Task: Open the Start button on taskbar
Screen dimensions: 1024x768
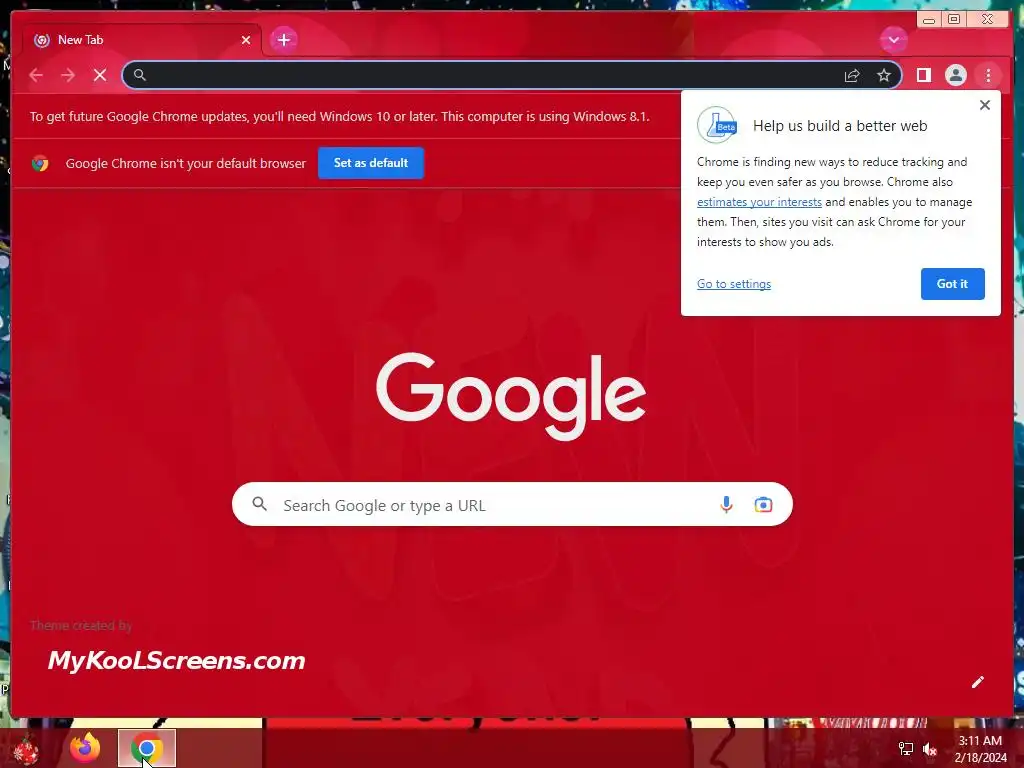Action: [25, 749]
